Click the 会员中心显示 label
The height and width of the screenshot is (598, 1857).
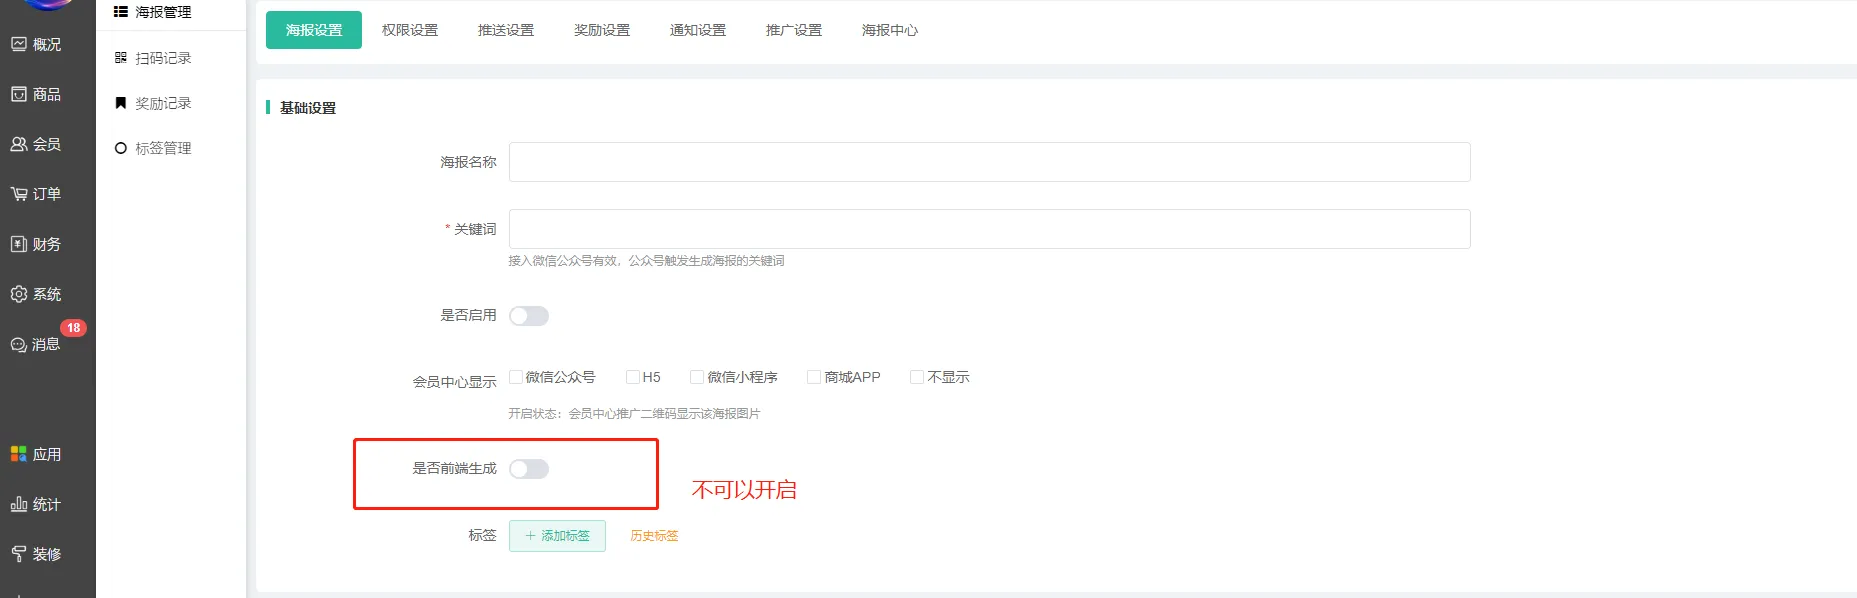pos(454,382)
